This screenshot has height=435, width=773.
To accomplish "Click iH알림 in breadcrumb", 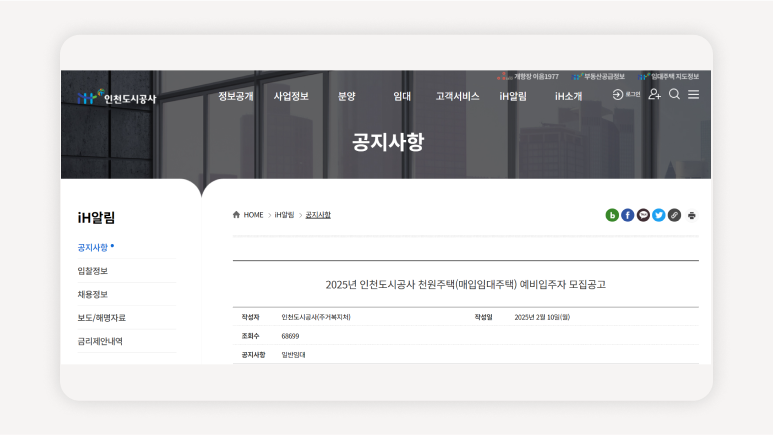I will pyautogui.click(x=284, y=215).
